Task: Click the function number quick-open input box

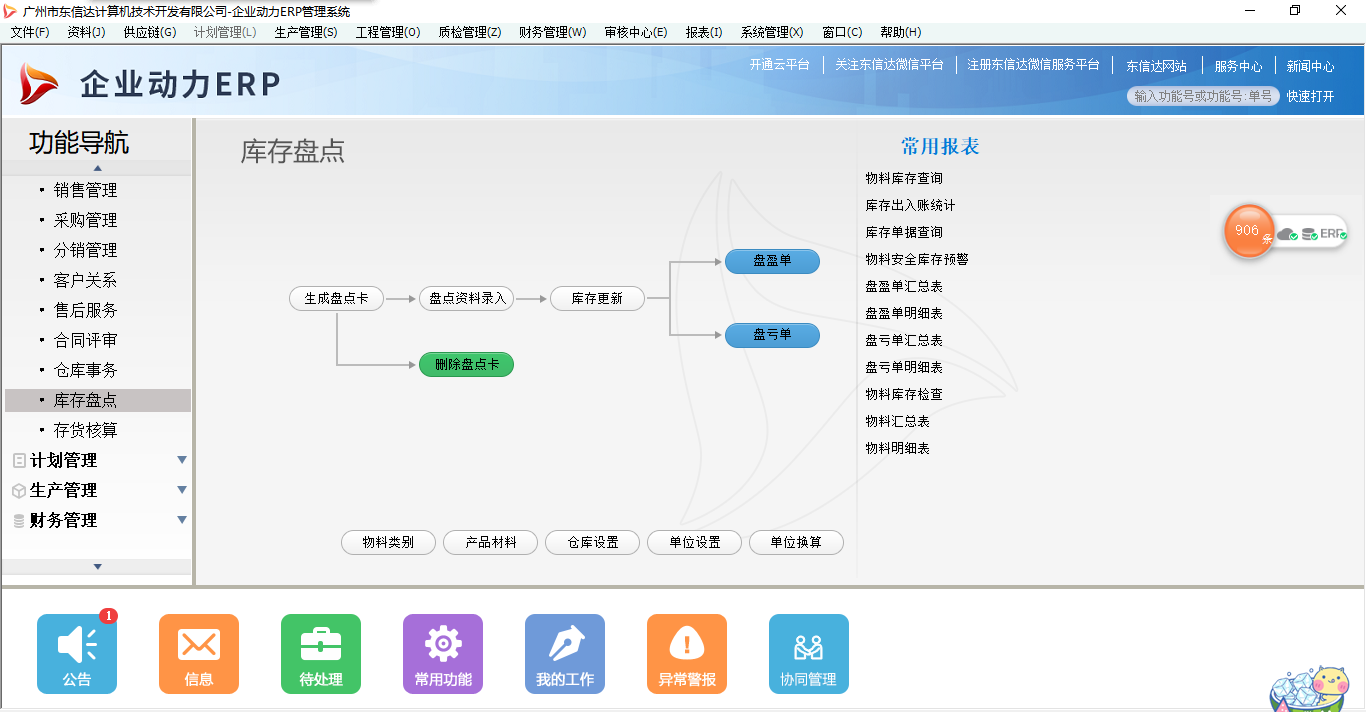Action: pos(1204,97)
